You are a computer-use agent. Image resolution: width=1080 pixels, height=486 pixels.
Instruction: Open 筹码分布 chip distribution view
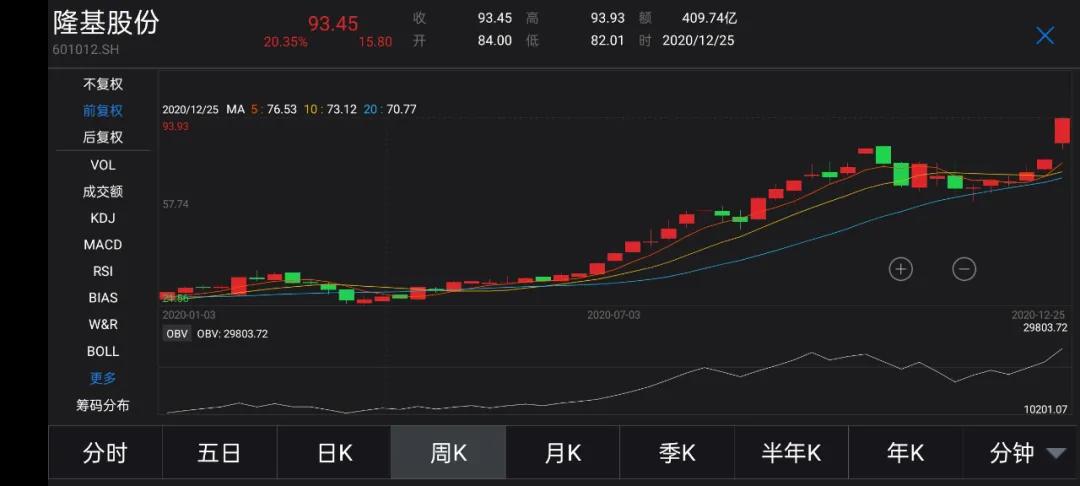(x=103, y=405)
